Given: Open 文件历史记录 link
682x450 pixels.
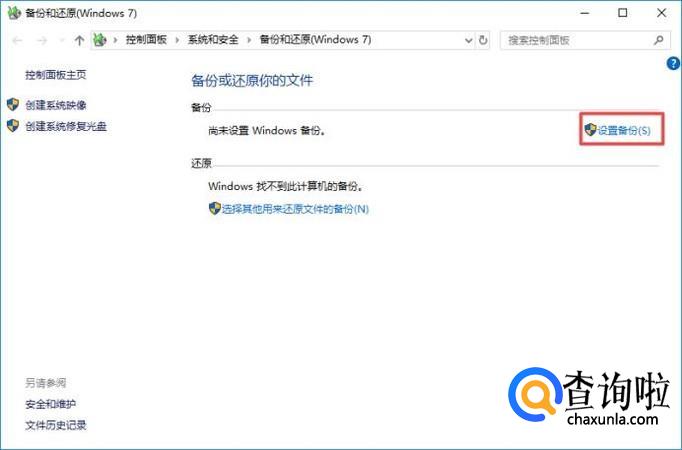Looking at the screenshot, I should pos(56,425).
